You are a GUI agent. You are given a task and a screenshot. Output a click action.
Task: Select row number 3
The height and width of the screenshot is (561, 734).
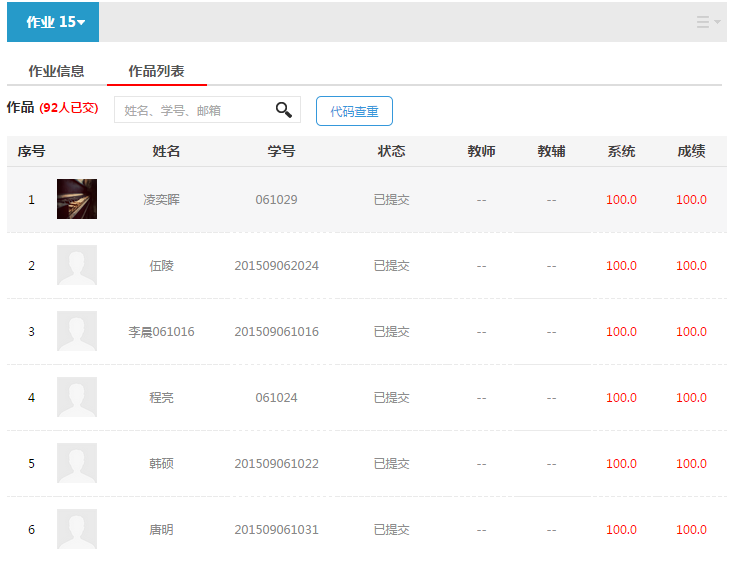point(31,332)
